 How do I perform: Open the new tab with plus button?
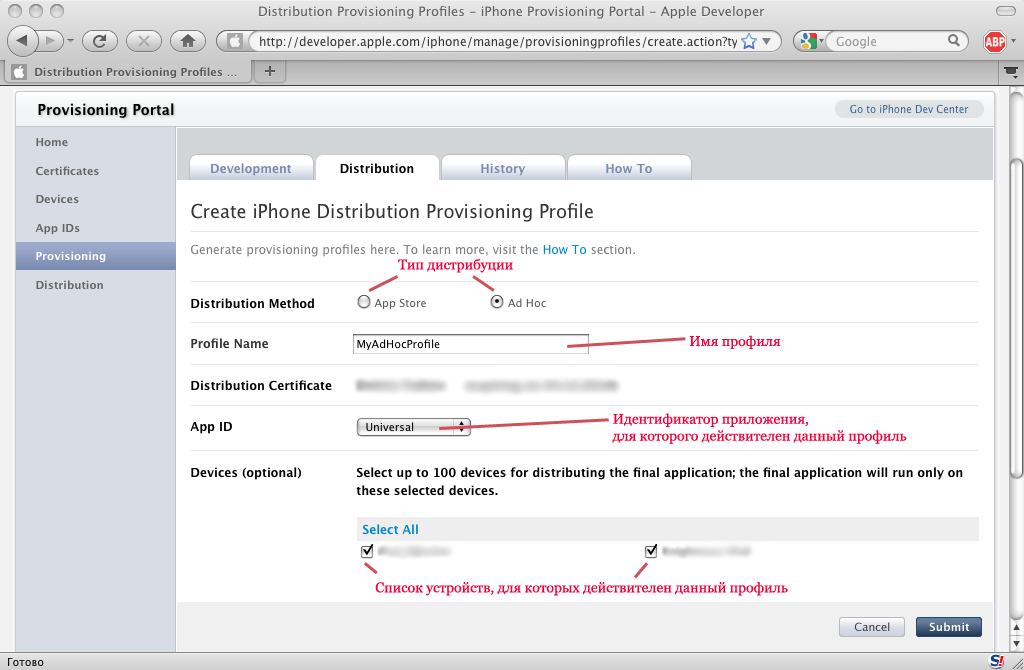coord(270,71)
